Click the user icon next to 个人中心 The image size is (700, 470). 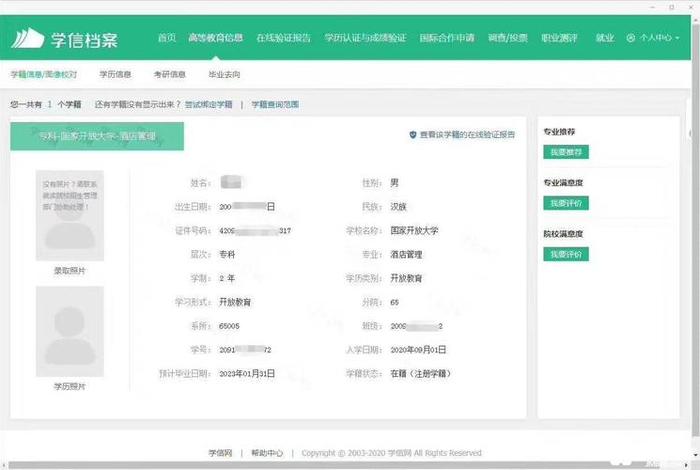(631, 38)
